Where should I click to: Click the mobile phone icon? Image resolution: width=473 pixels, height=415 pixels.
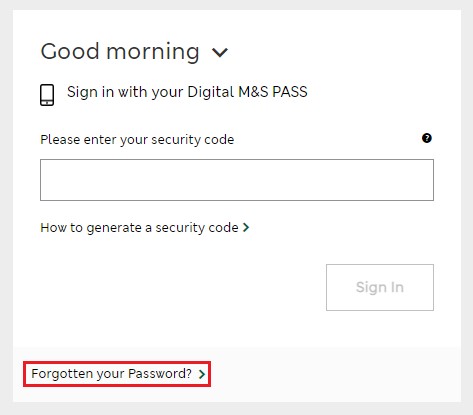pos(47,95)
